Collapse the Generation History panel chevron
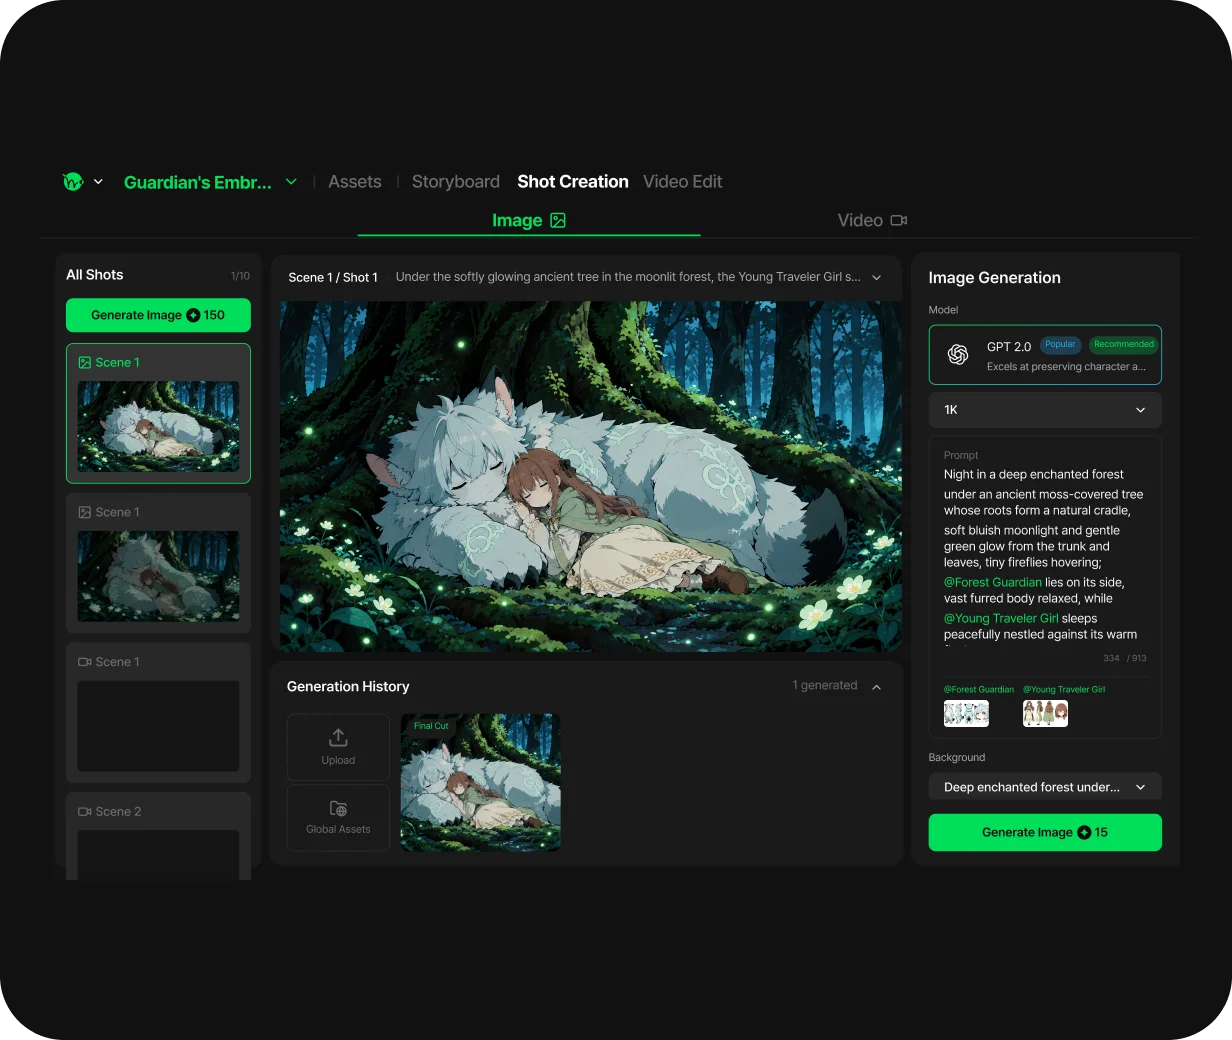Image resolution: width=1232 pixels, height=1040 pixels. point(877,687)
